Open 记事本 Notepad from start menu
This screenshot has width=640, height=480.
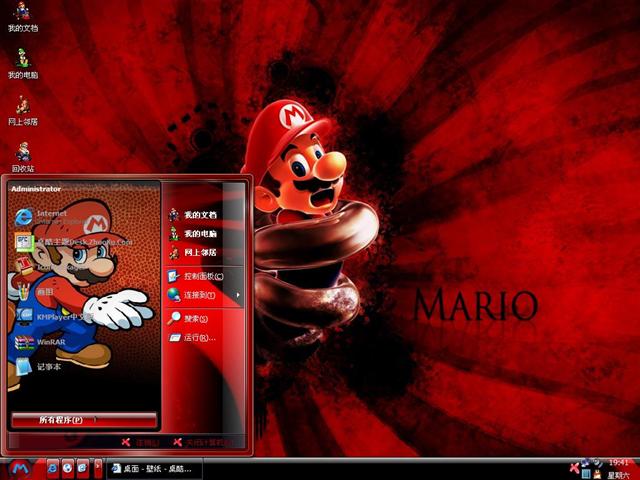click(38, 367)
